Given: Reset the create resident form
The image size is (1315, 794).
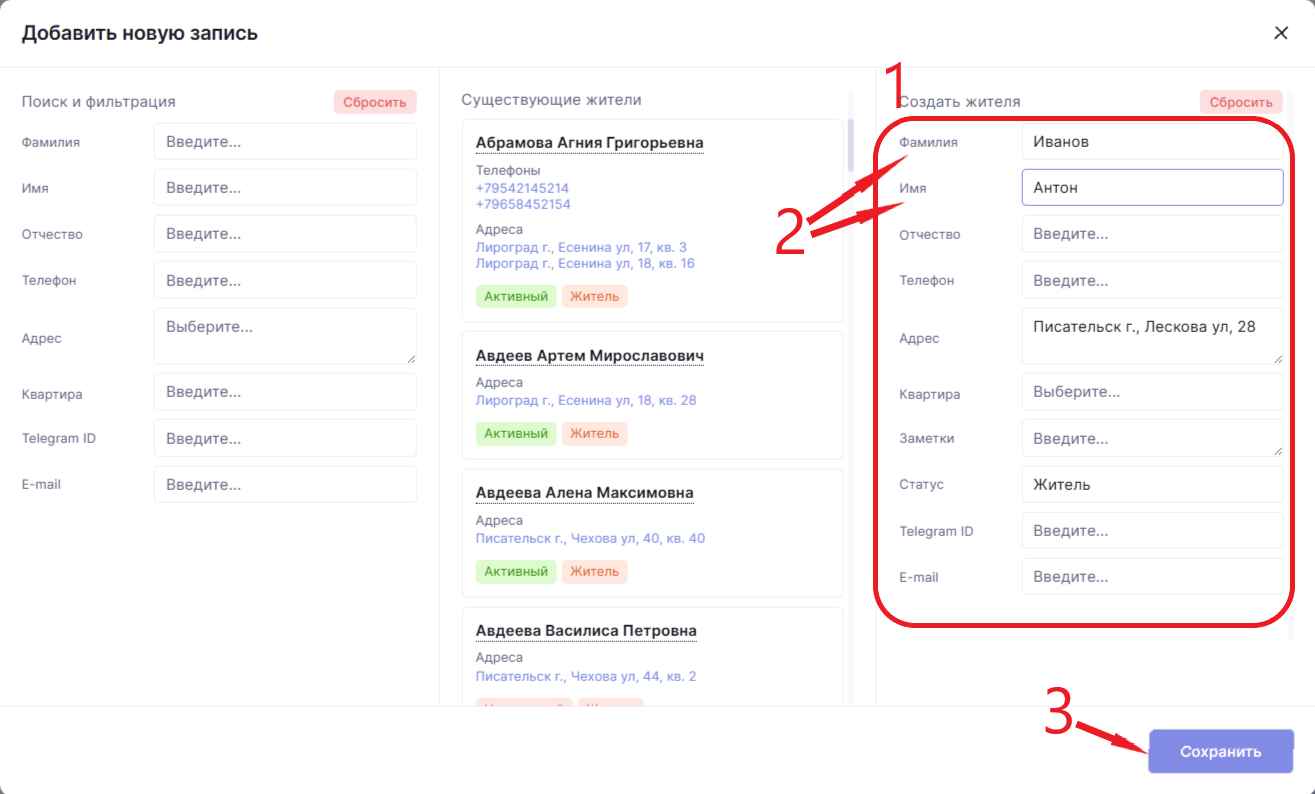Looking at the screenshot, I should (x=1240, y=102).
